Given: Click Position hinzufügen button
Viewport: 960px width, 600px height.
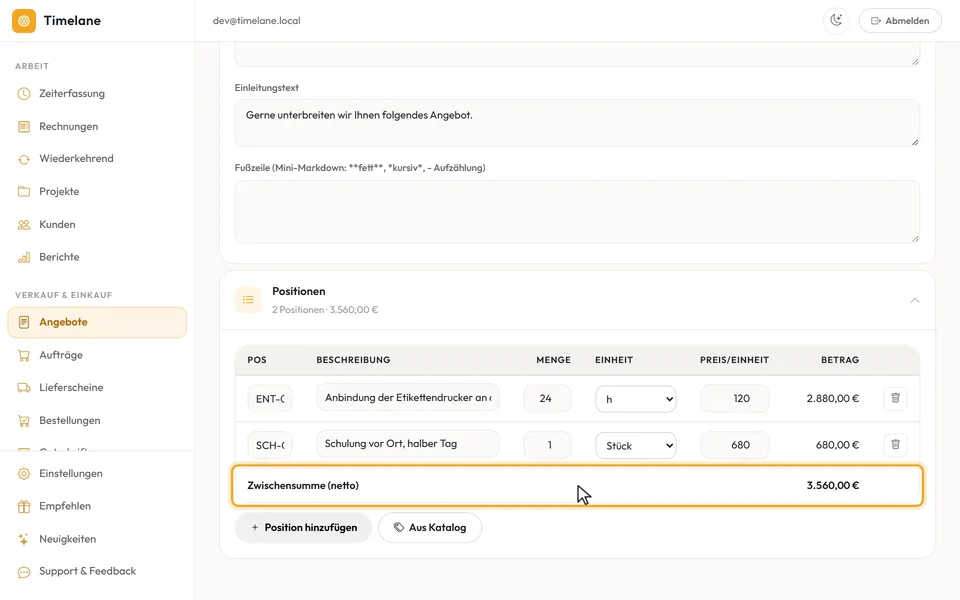Looking at the screenshot, I should (x=304, y=528).
